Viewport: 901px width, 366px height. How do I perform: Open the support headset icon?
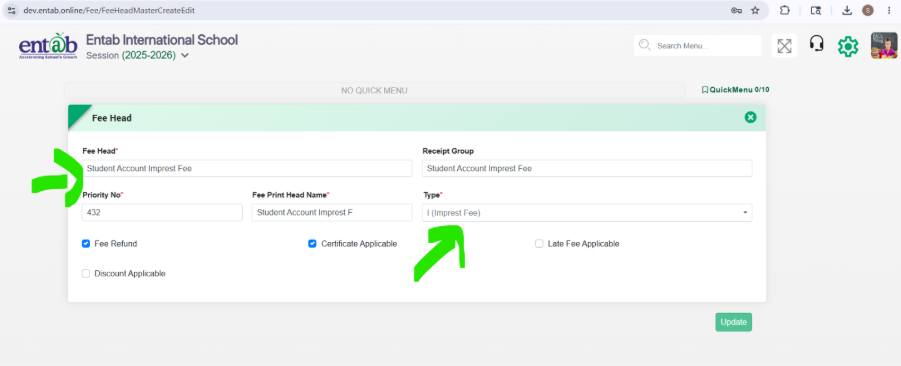[817, 44]
